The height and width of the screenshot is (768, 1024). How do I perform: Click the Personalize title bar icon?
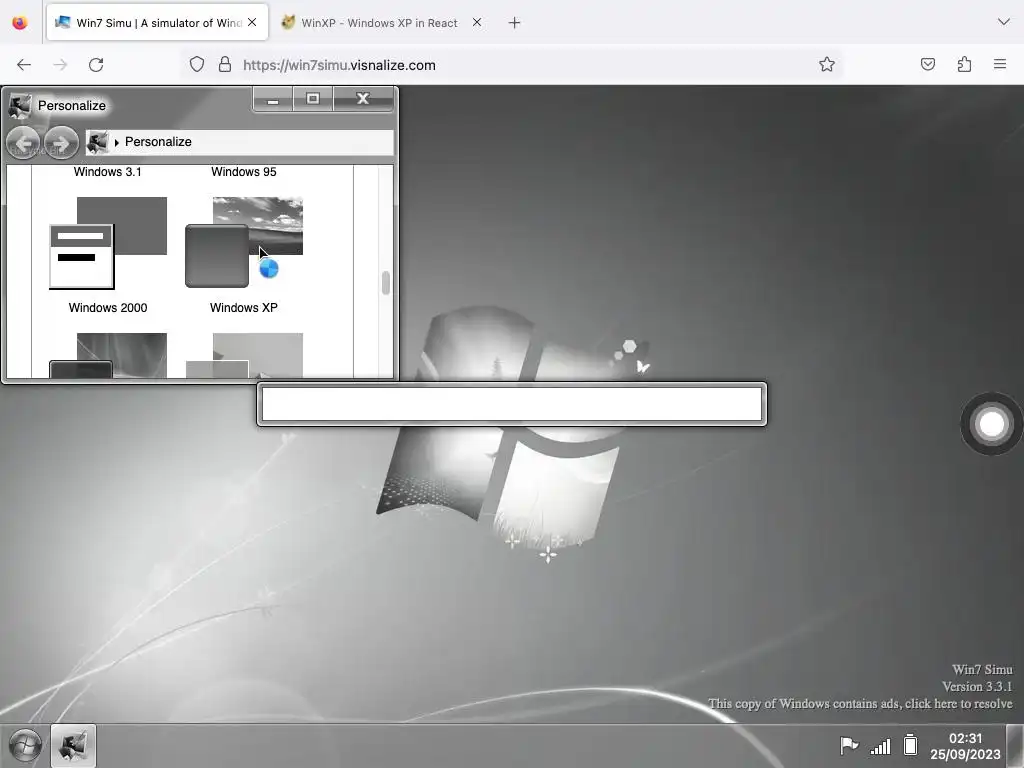click(x=20, y=105)
